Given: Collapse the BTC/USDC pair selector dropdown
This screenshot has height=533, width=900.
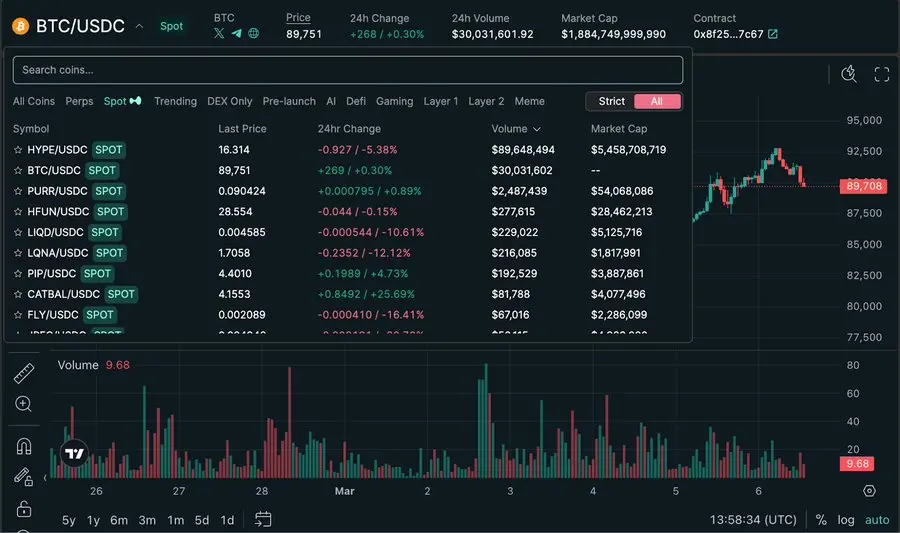Looking at the screenshot, I should [139, 26].
